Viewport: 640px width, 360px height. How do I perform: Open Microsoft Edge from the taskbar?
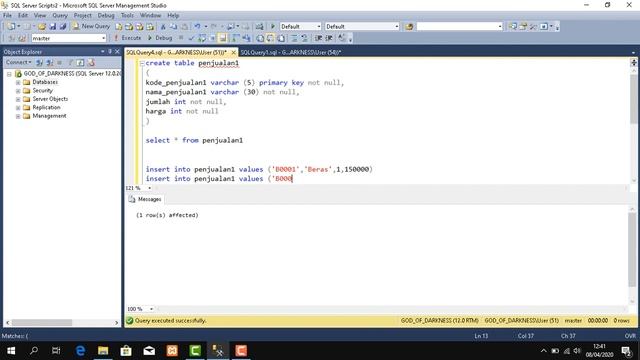tap(80, 351)
